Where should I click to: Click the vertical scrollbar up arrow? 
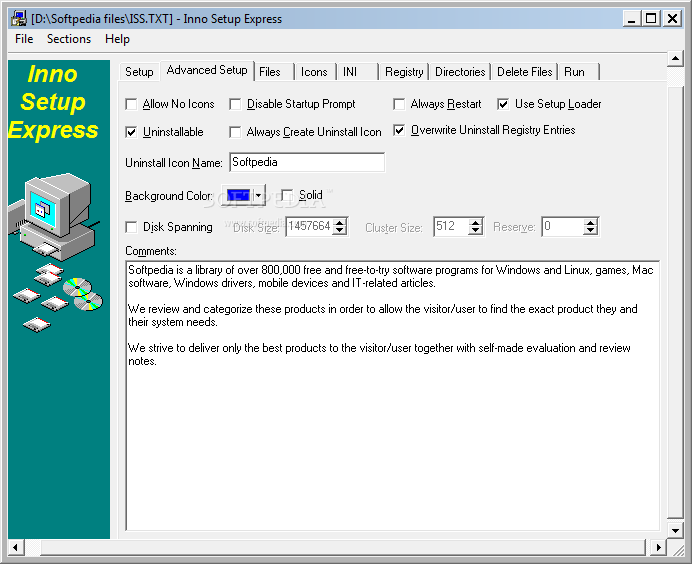click(x=675, y=58)
